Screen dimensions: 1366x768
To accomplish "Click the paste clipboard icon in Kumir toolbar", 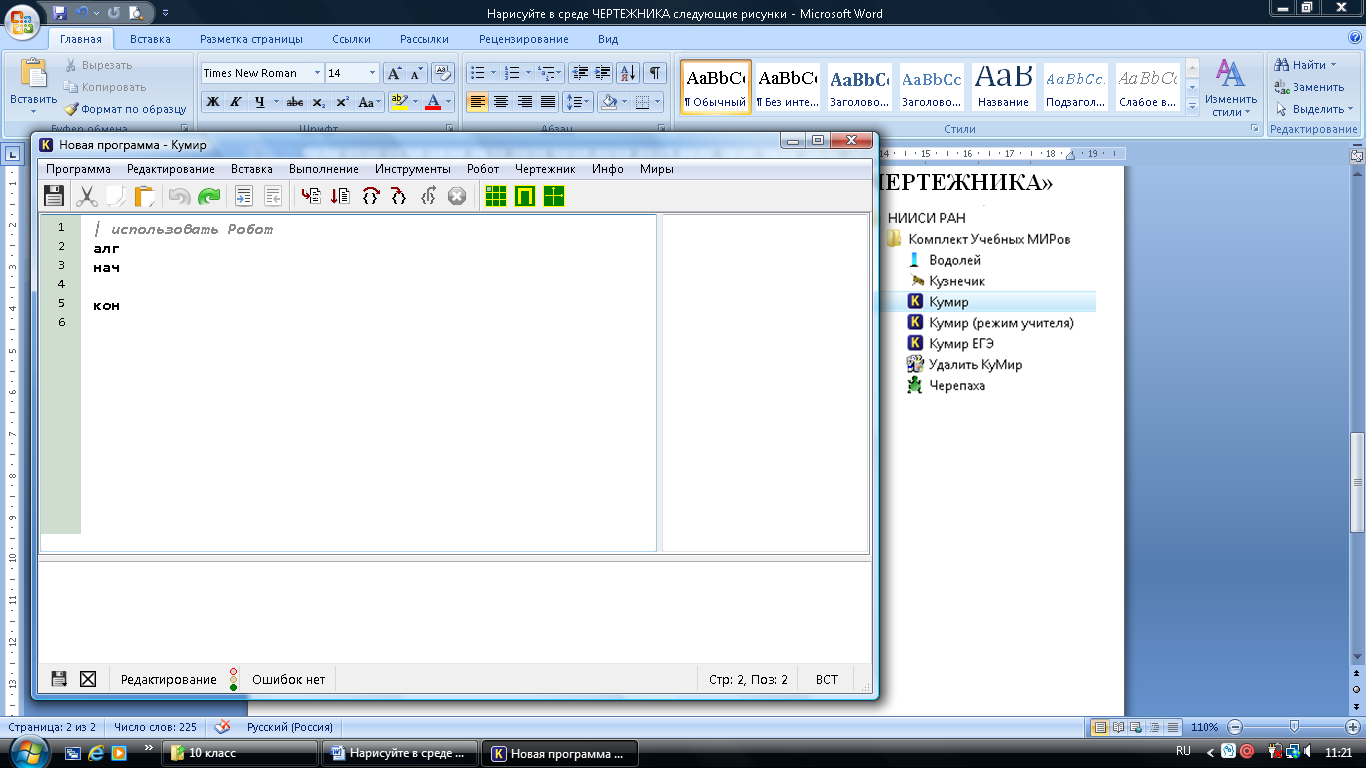I will tap(145, 196).
